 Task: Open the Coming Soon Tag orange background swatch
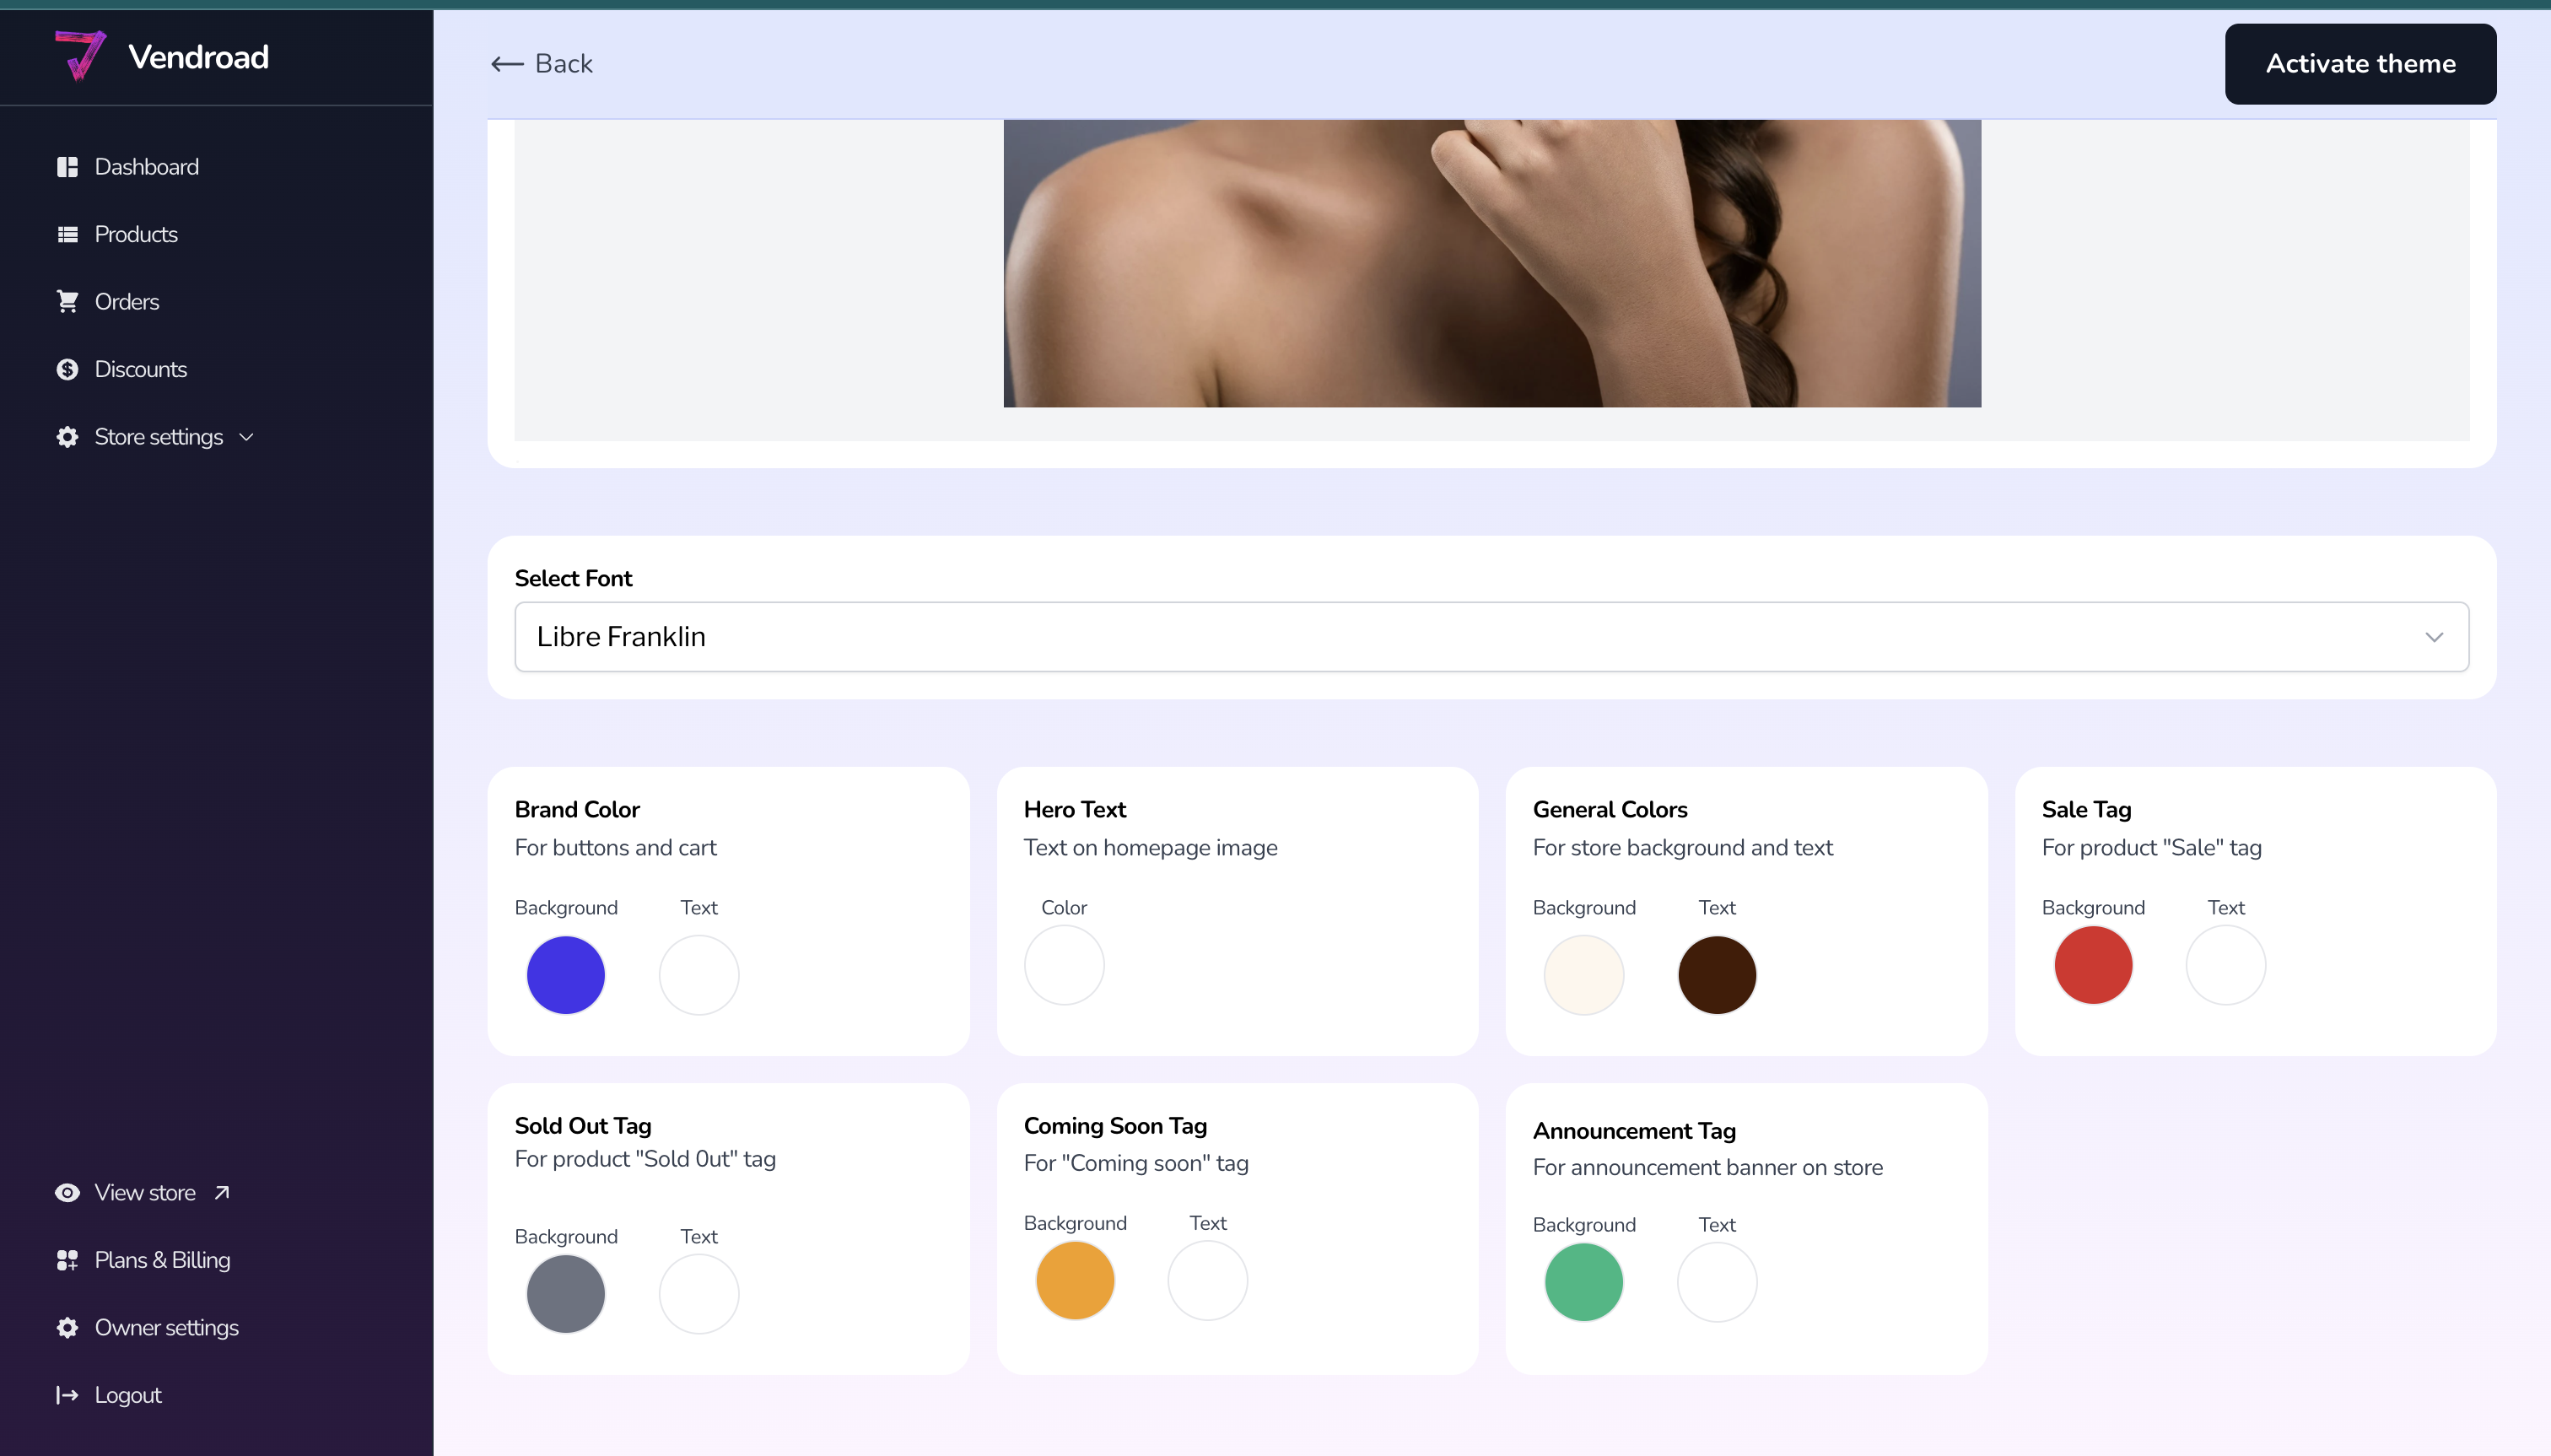click(1074, 1280)
